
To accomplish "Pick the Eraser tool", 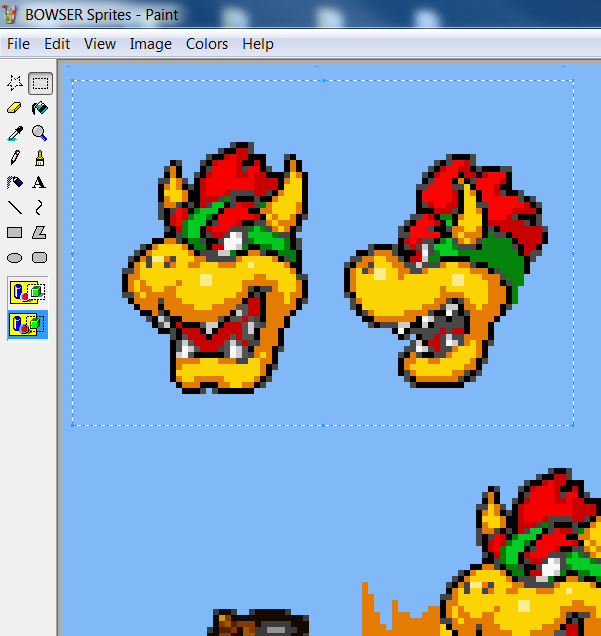I will click(15, 108).
